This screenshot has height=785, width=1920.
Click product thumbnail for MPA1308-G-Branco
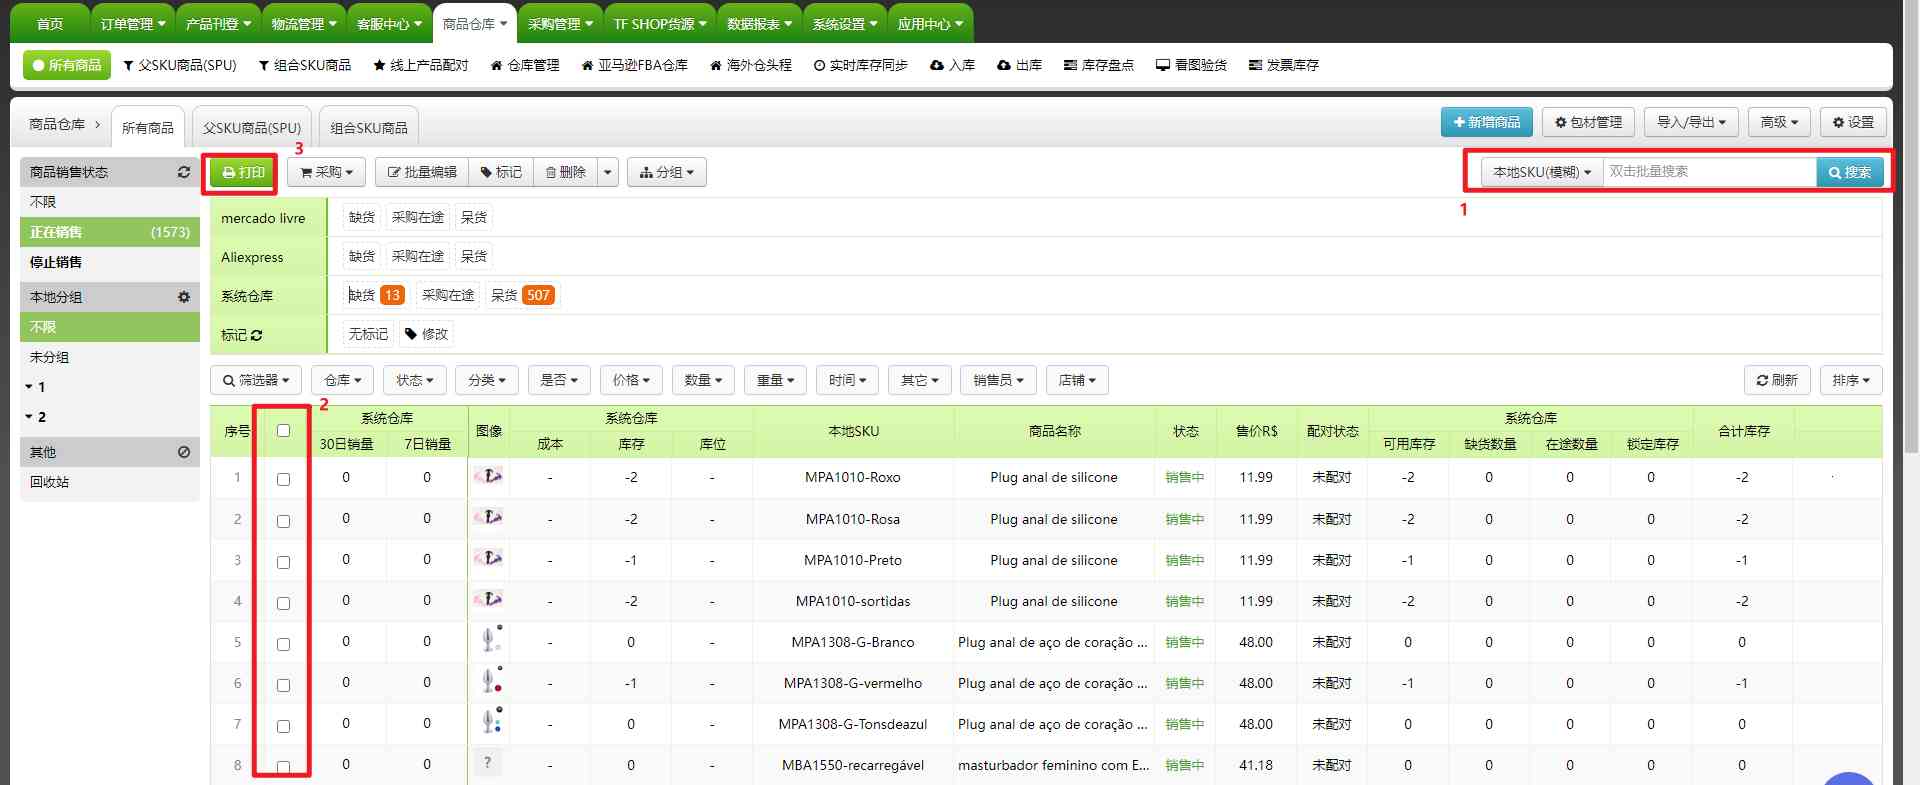pos(490,640)
